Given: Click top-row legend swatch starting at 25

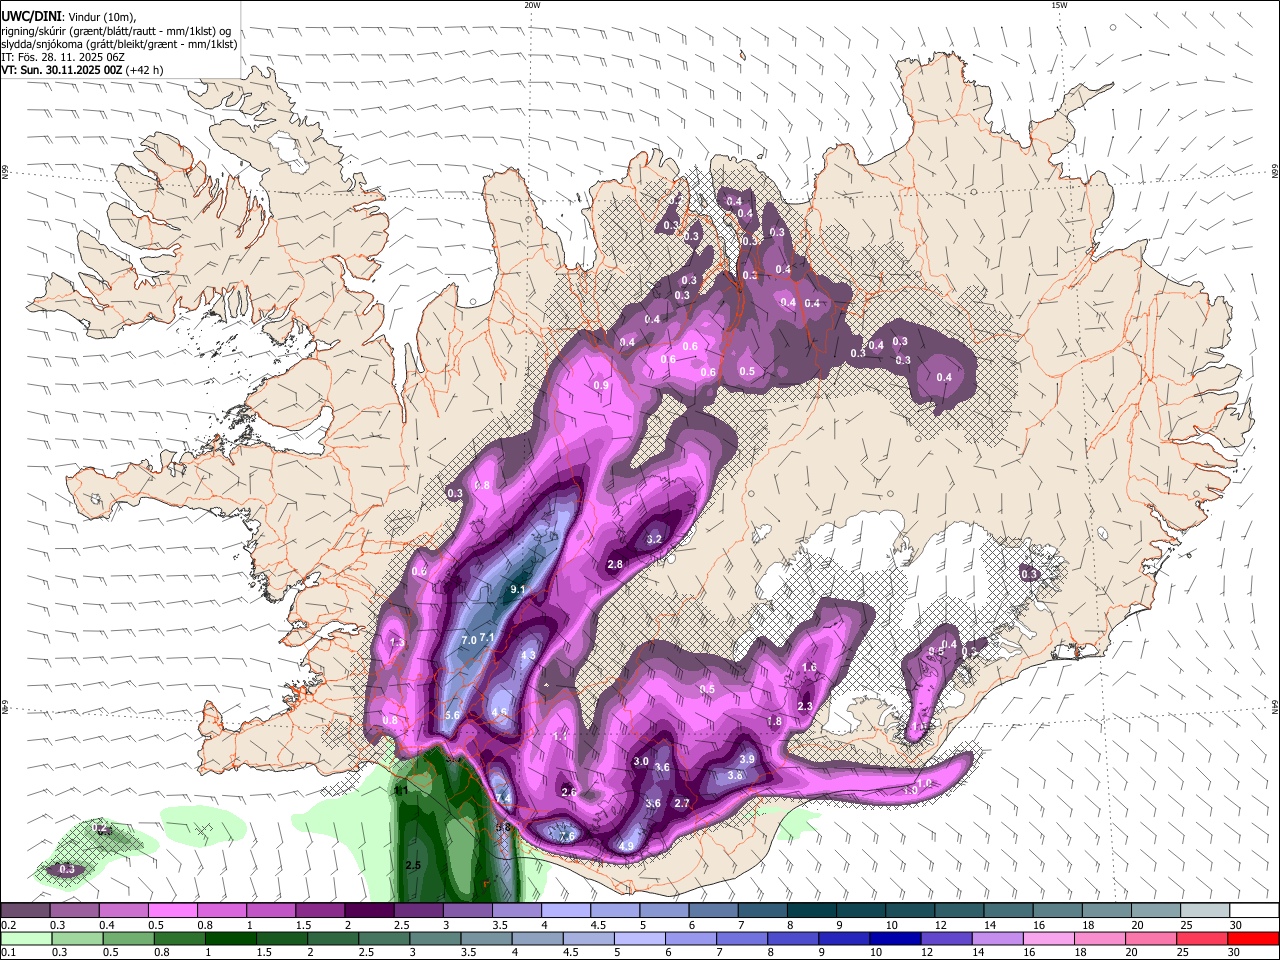Looking at the screenshot, I should point(1206,911).
